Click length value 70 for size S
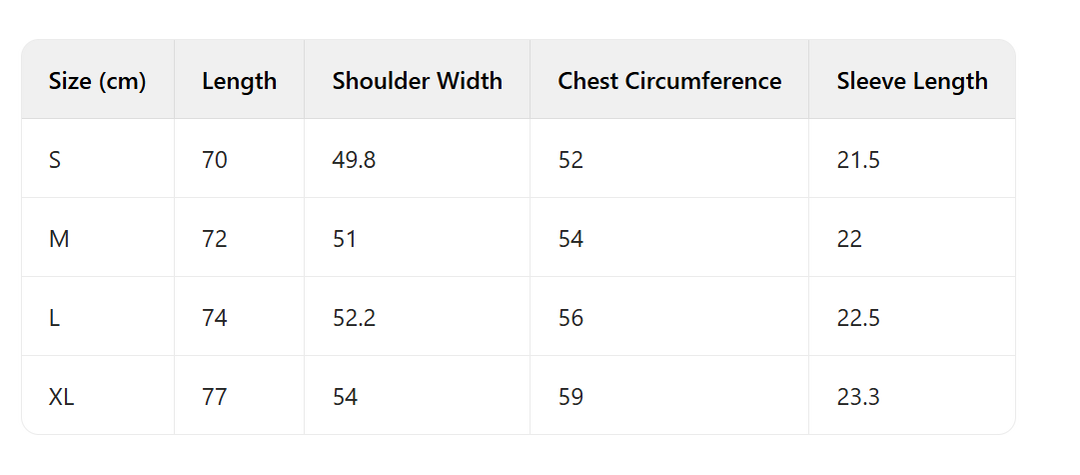This screenshot has width=1080, height=475. pos(214,160)
